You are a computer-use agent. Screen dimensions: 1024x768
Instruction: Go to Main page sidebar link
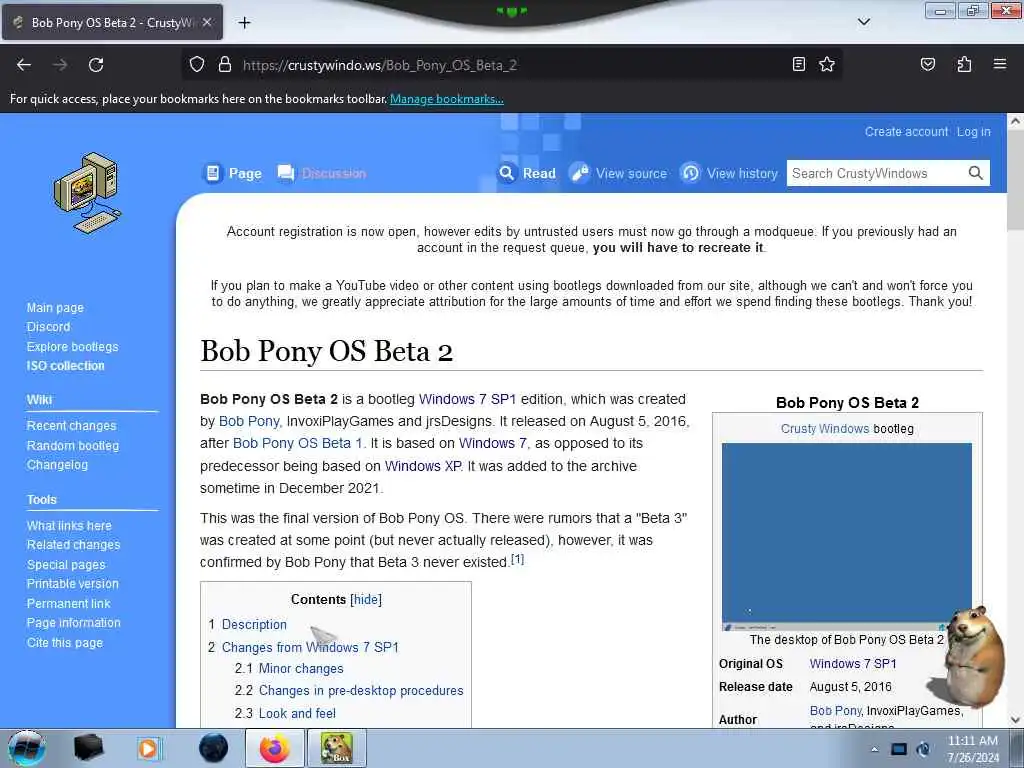tap(55, 308)
